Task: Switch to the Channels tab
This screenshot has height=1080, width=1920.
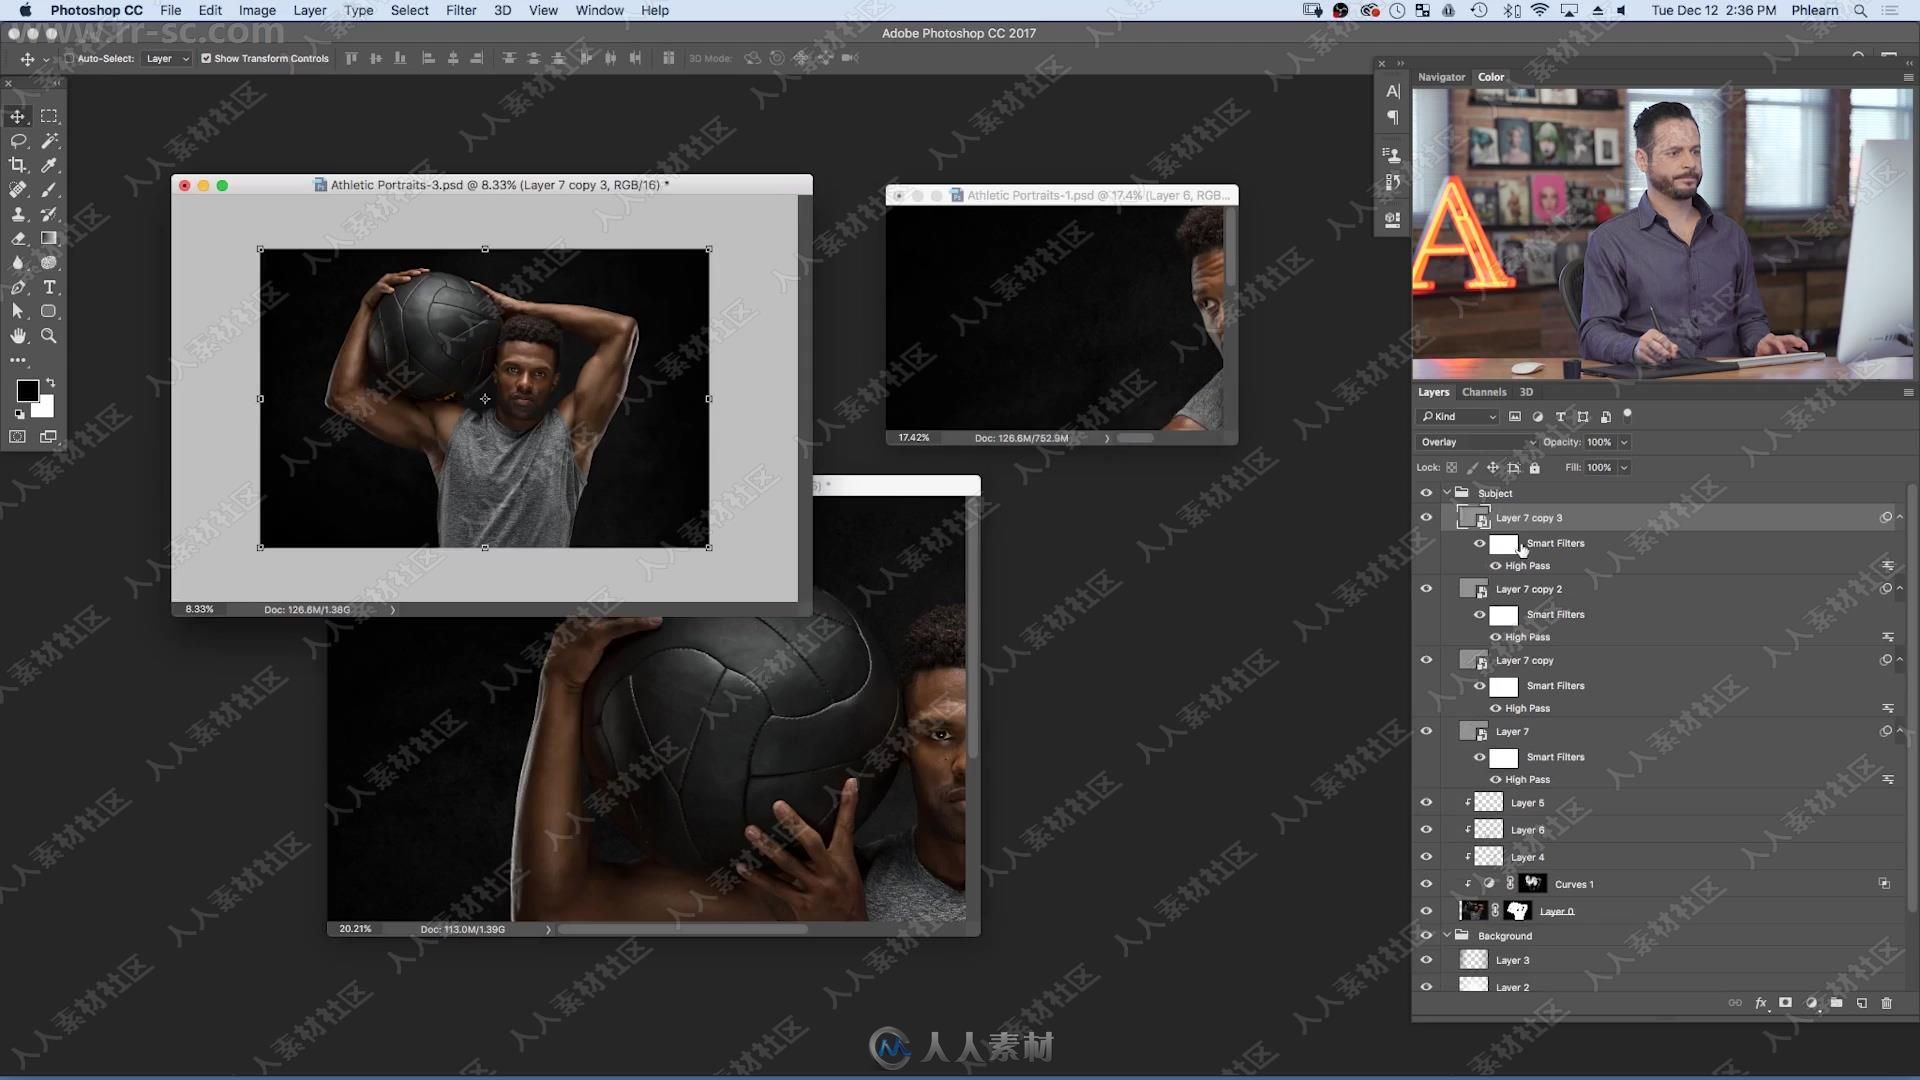Action: pyautogui.click(x=1484, y=392)
